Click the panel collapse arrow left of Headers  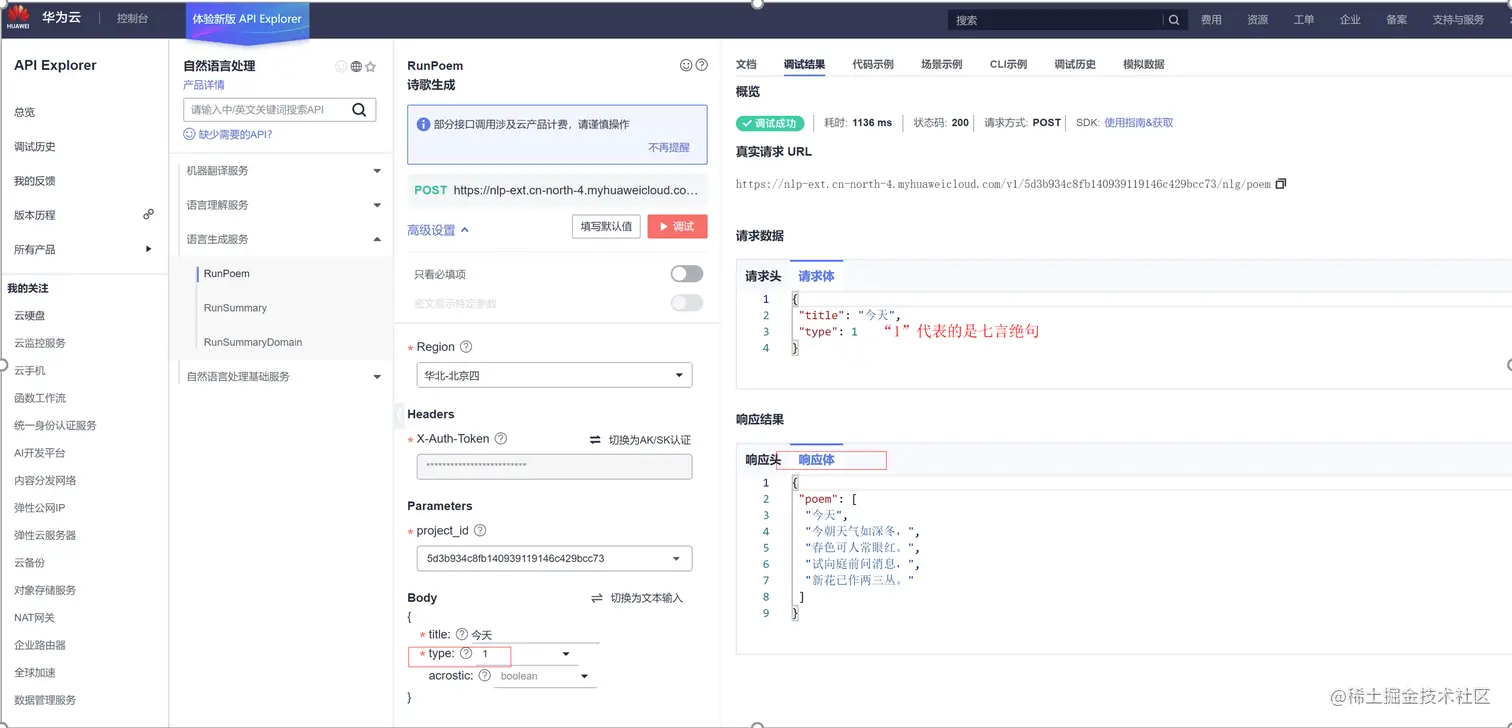[x=399, y=414]
